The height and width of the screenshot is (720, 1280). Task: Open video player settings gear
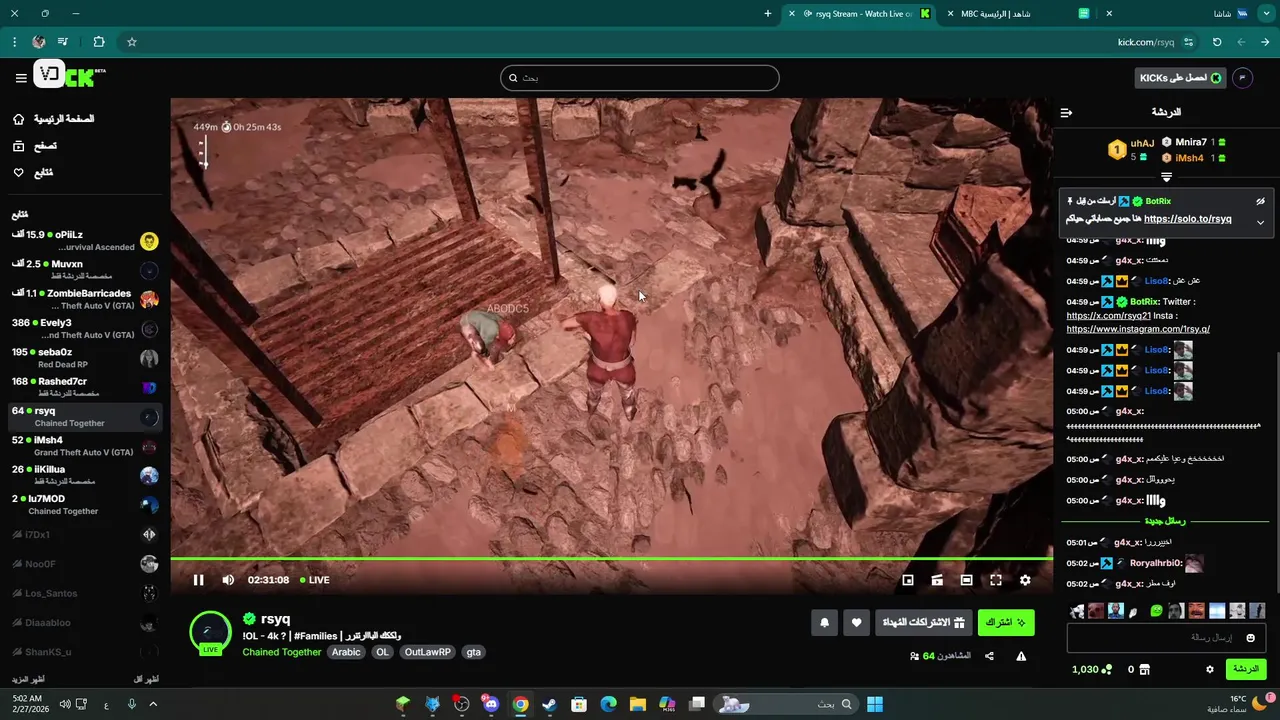(1025, 580)
